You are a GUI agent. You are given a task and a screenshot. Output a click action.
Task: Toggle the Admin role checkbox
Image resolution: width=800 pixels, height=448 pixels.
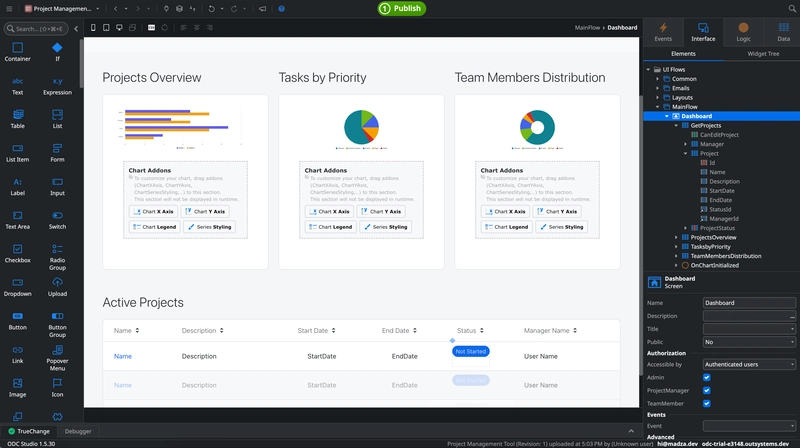pyautogui.click(x=707, y=378)
